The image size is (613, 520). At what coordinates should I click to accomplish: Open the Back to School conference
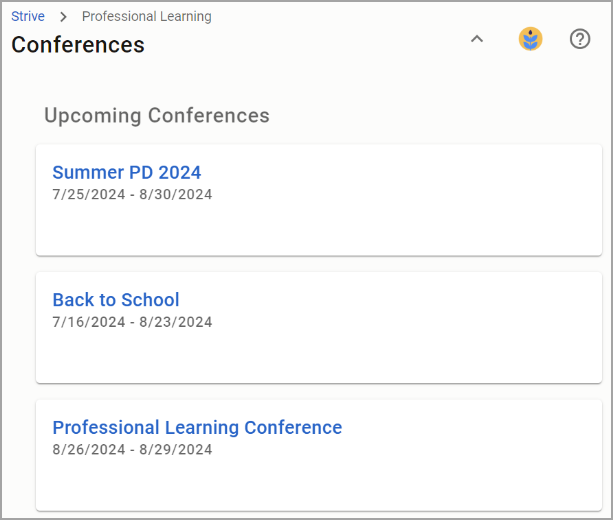pos(116,300)
